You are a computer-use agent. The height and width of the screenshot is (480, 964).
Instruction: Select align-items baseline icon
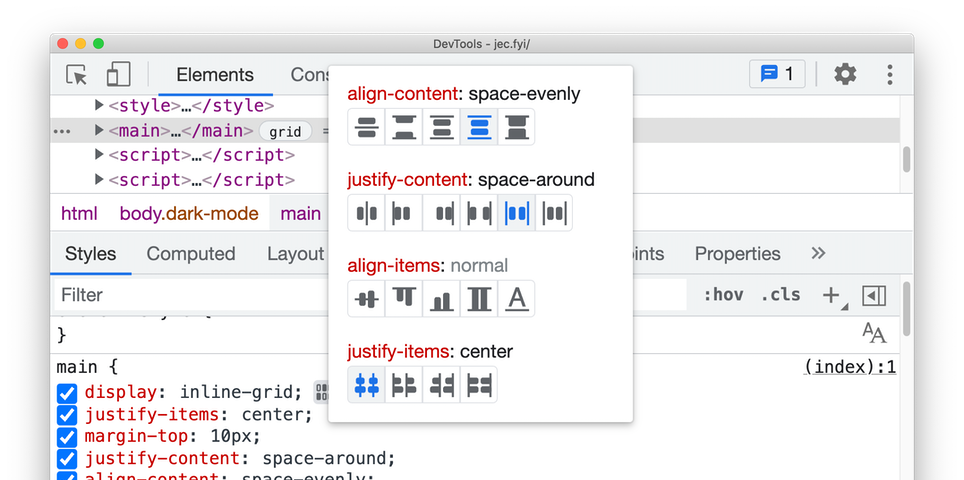coord(516,299)
